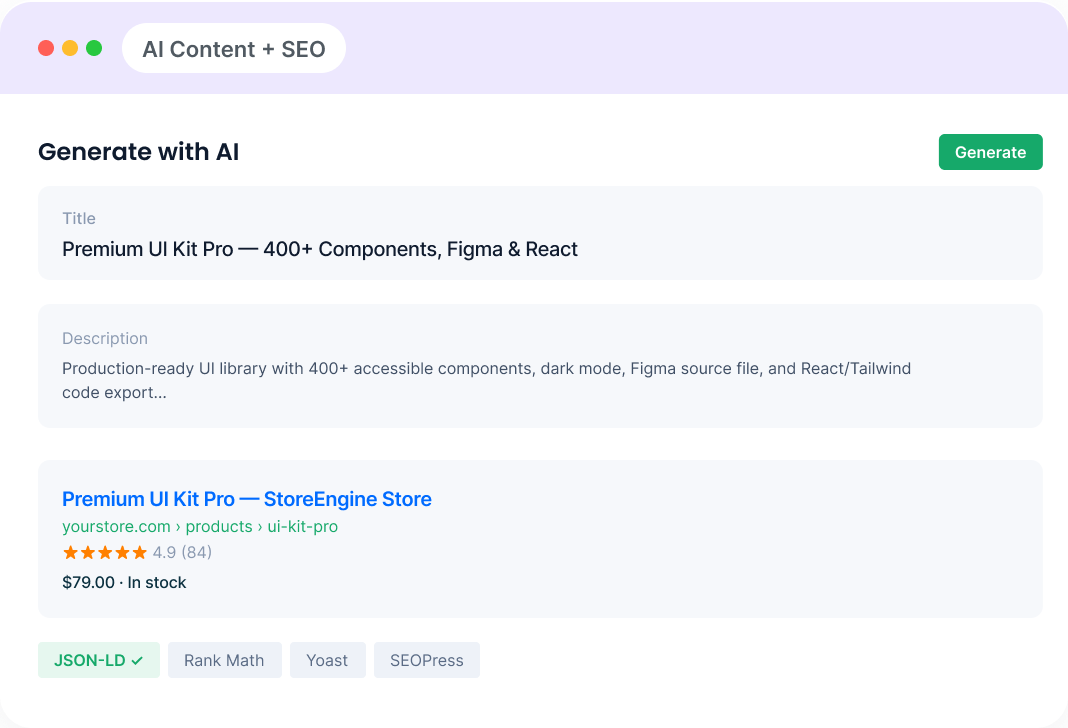Click the five-star rating icons
The image size is (1068, 728).
tap(105, 552)
